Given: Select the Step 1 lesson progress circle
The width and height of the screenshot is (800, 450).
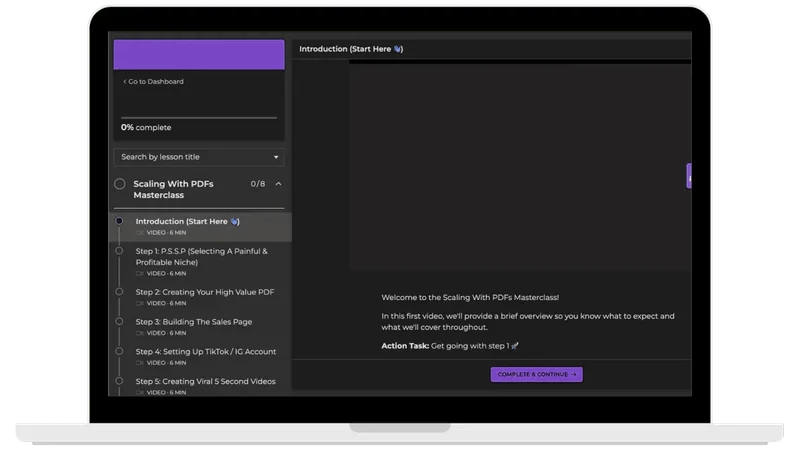Looking at the screenshot, I should coord(119,251).
